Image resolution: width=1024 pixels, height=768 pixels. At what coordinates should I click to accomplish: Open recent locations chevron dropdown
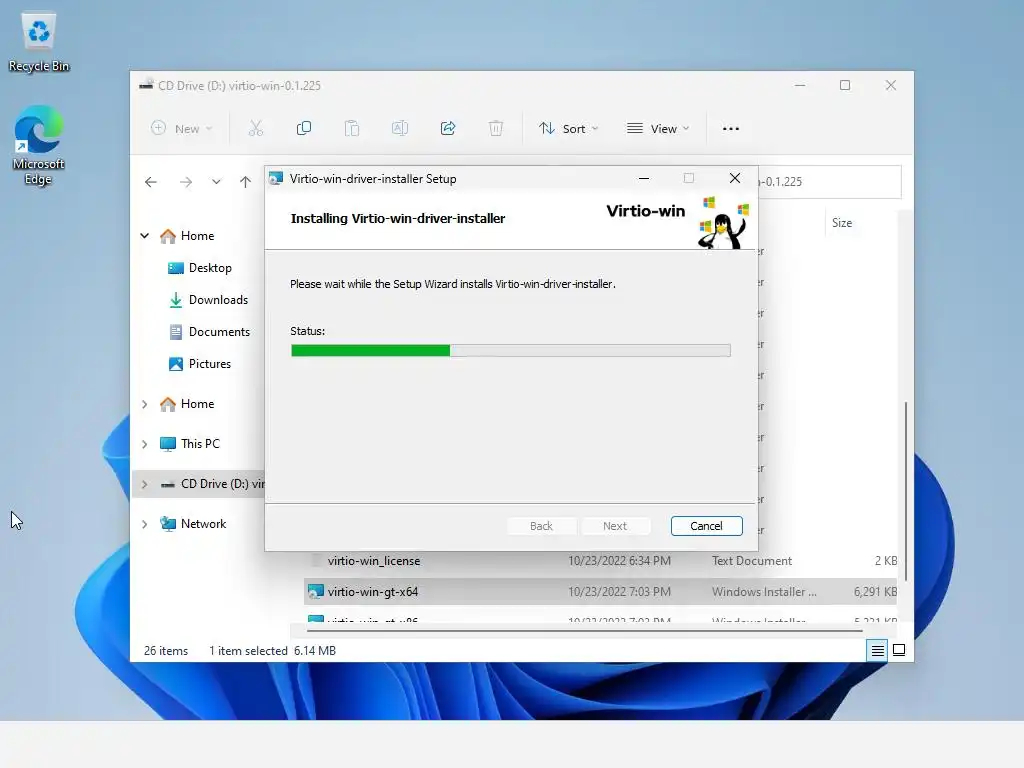pyautogui.click(x=216, y=182)
